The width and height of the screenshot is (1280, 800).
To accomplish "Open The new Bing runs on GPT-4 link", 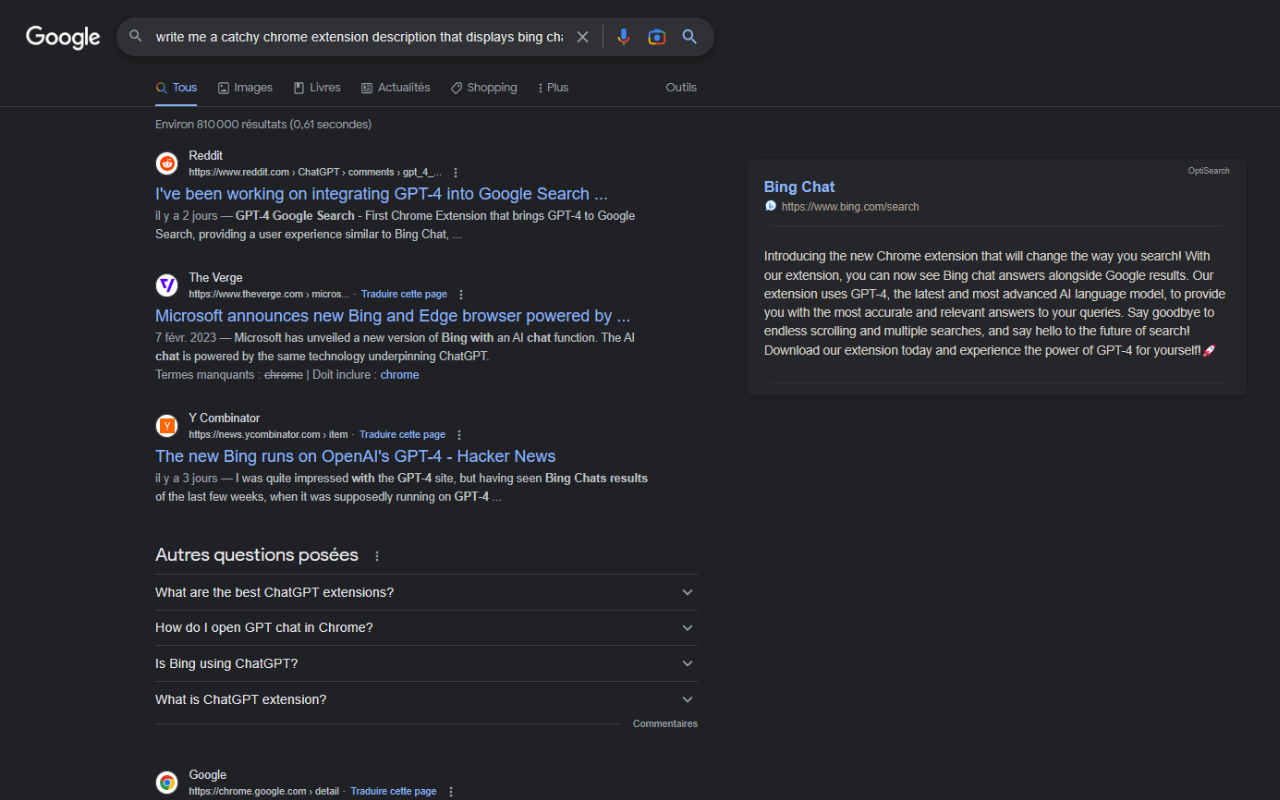I will tap(355, 456).
